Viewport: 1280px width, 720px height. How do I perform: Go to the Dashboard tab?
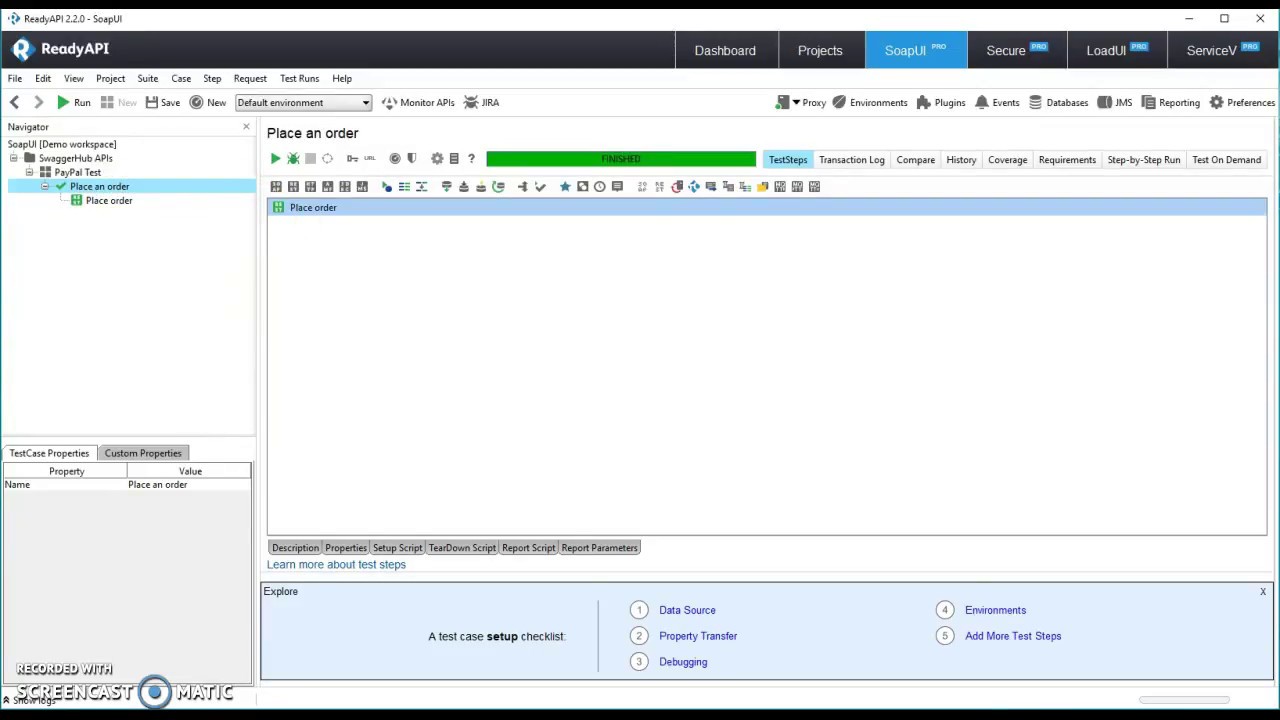click(725, 50)
